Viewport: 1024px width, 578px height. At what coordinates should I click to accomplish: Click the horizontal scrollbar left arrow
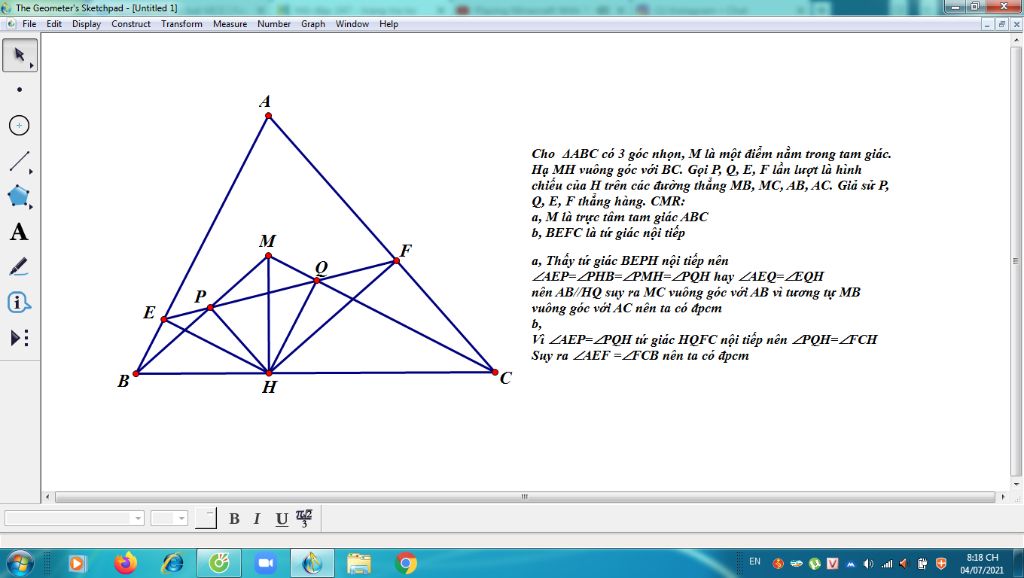[47, 497]
